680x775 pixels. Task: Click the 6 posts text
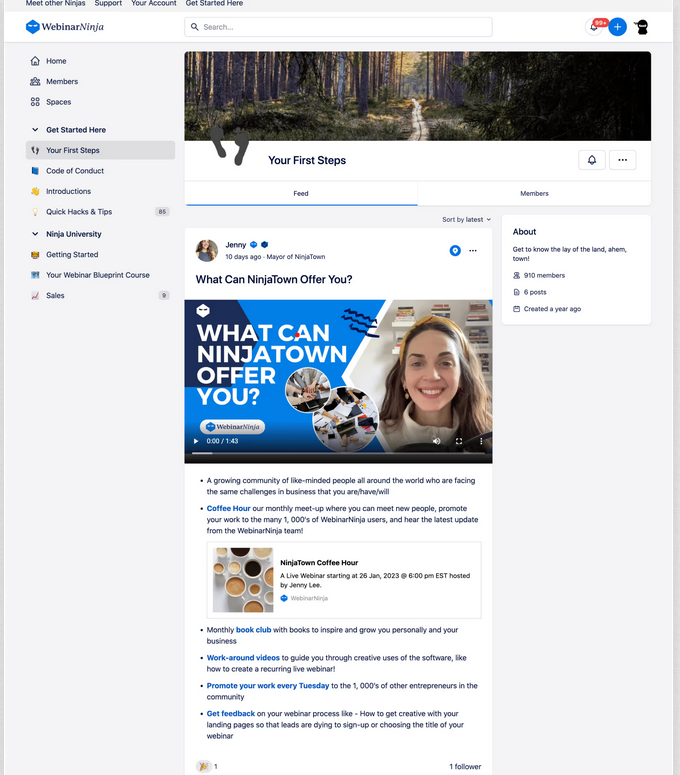(x=535, y=292)
